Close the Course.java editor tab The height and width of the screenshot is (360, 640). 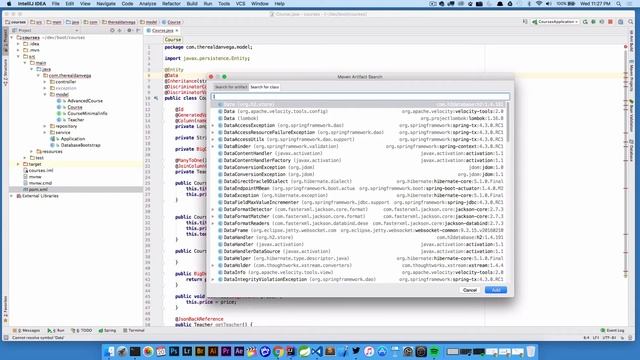(x=177, y=31)
